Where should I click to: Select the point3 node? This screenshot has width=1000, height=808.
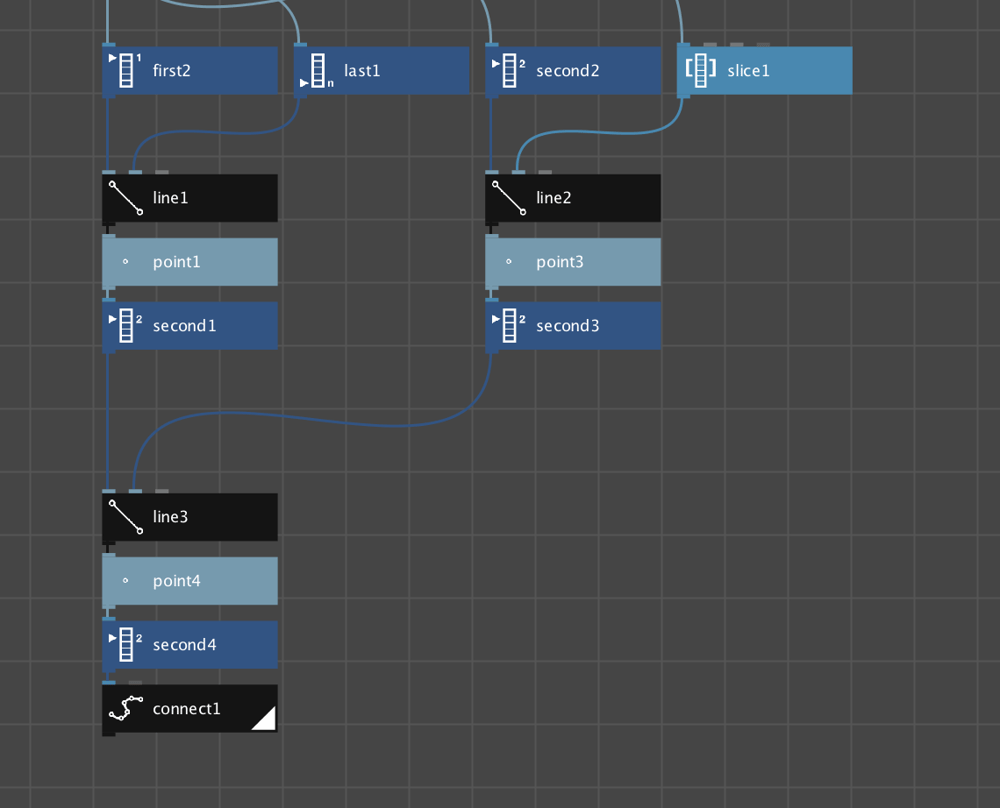[x=573, y=261]
